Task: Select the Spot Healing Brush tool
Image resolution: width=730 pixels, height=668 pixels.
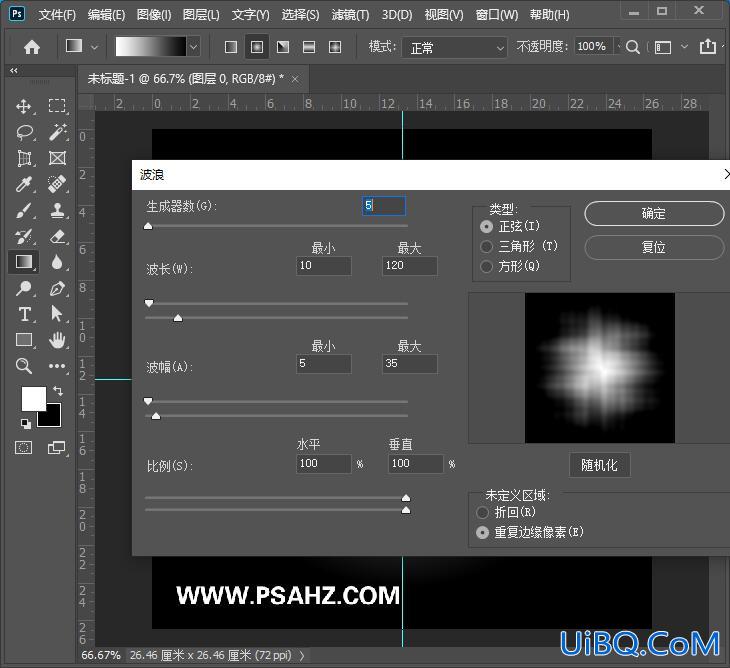Action: (x=57, y=184)
